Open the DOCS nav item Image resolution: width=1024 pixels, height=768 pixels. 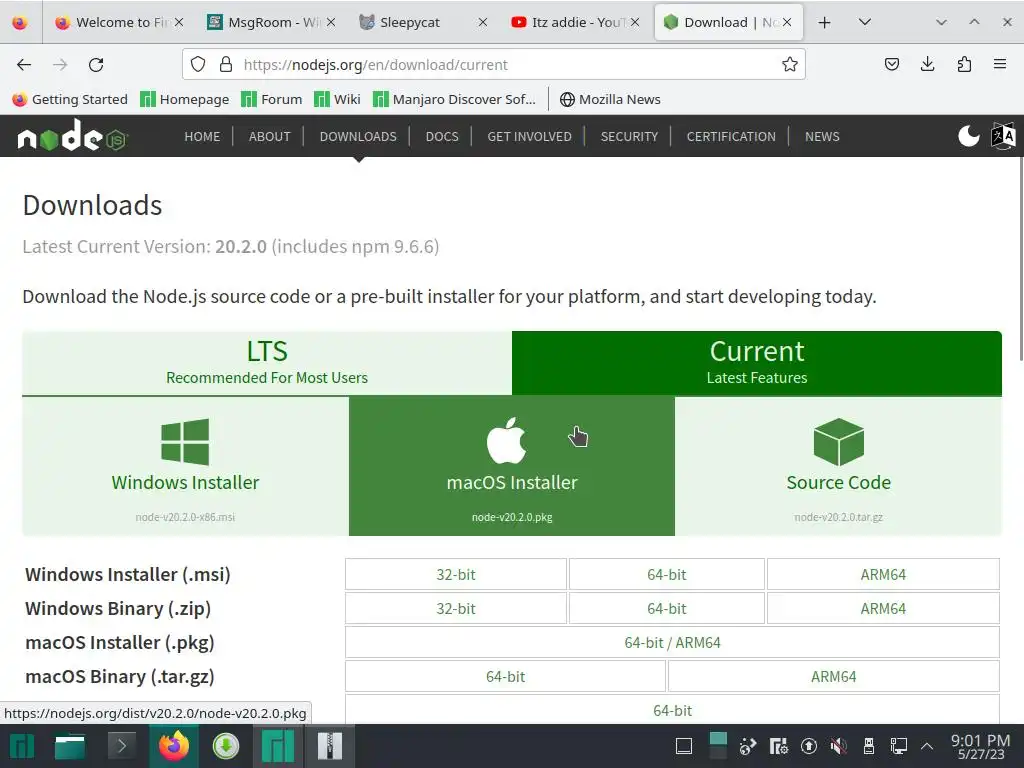coord(441,136)
